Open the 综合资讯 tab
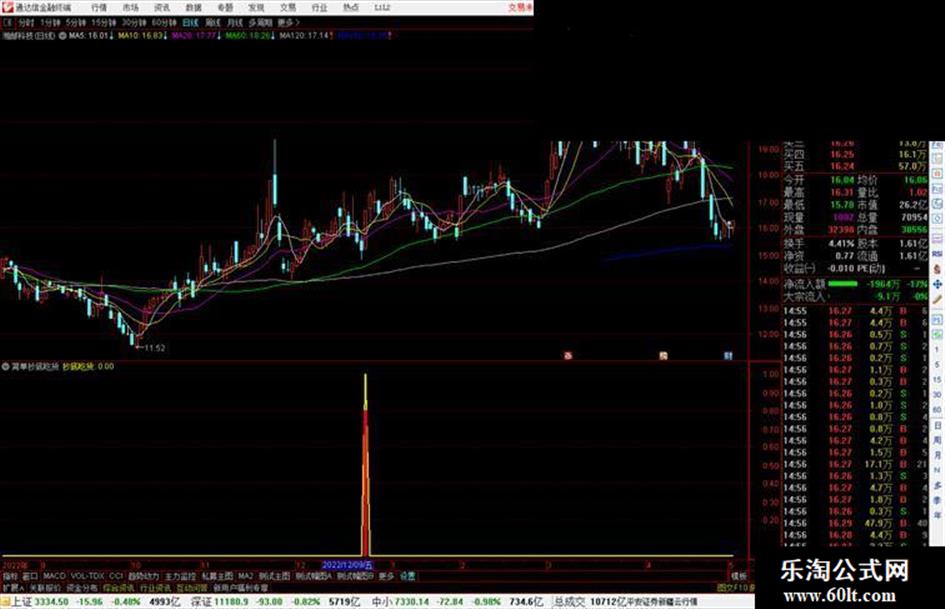 (118, 587)
